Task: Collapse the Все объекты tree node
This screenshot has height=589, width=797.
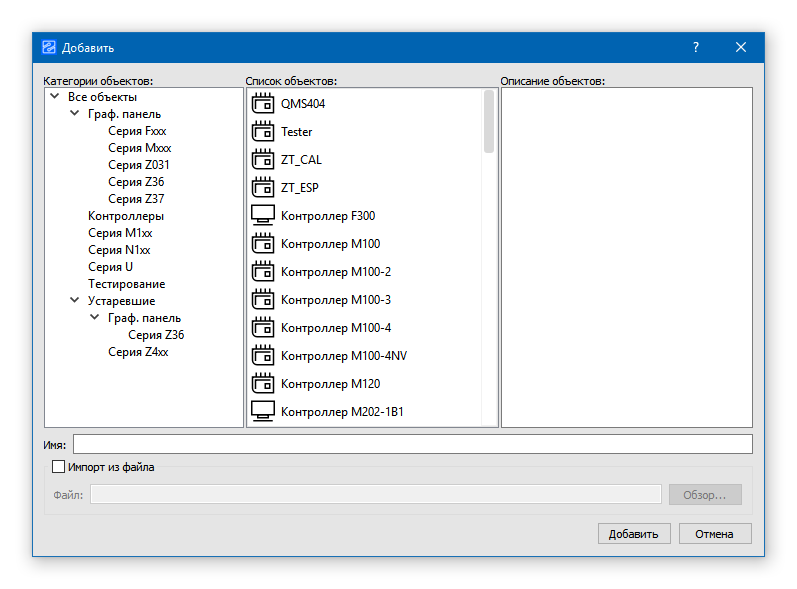Action: click(x=54, y=97)
